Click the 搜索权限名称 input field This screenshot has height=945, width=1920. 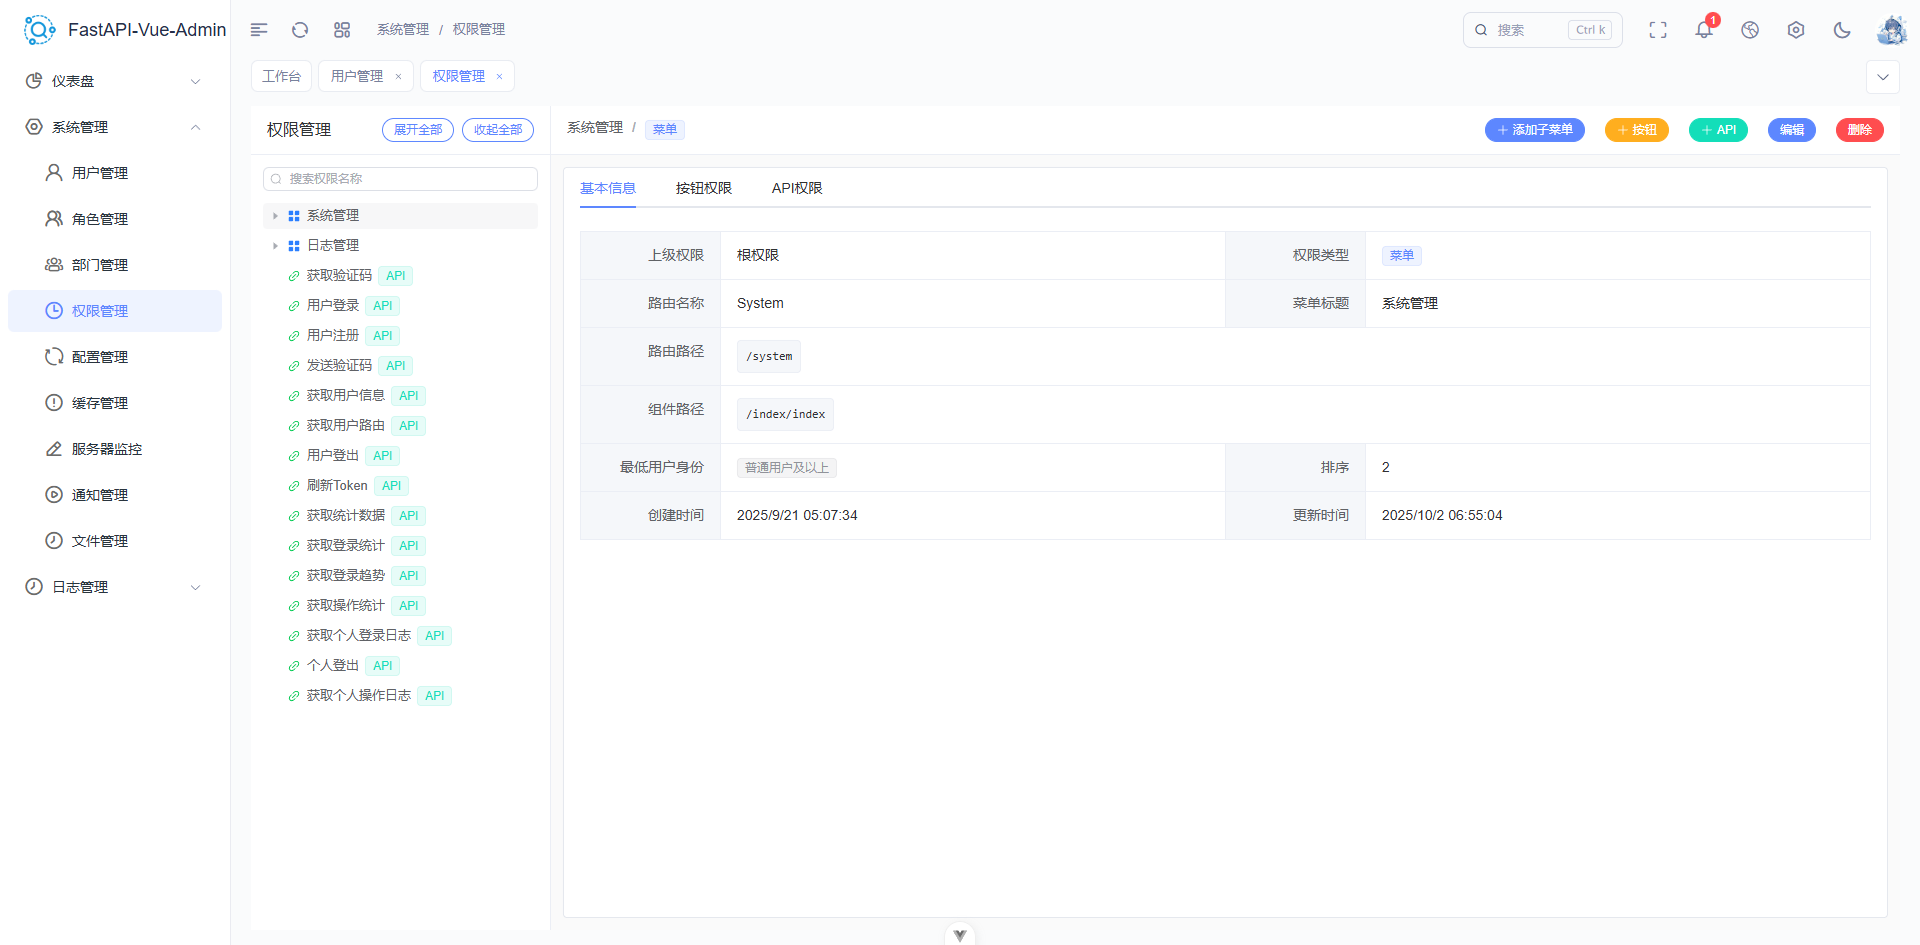pos(400,179)
